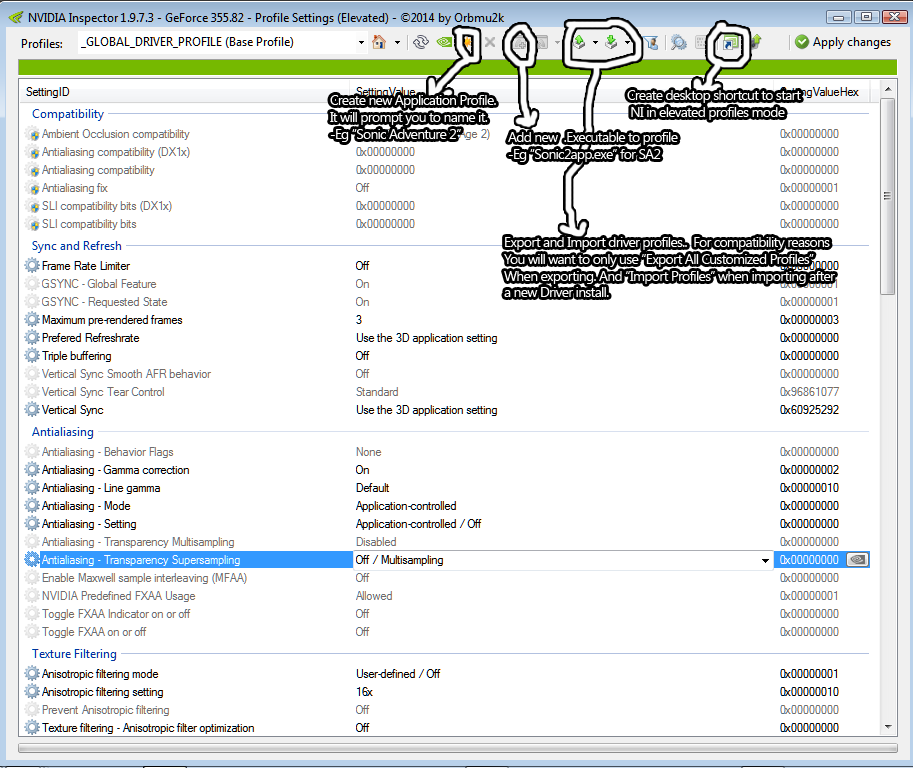
Task: Open the dropdown arrow beside the home icon
Action: 397,43
